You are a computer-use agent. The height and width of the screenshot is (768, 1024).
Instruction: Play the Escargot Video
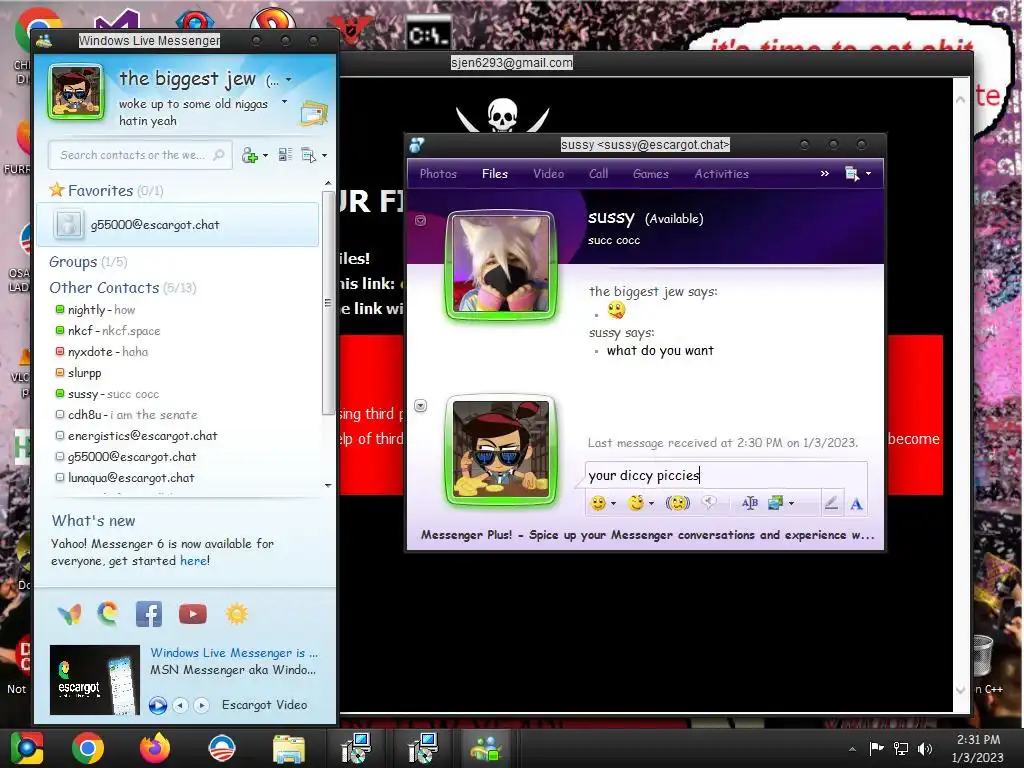pos(157,705)
